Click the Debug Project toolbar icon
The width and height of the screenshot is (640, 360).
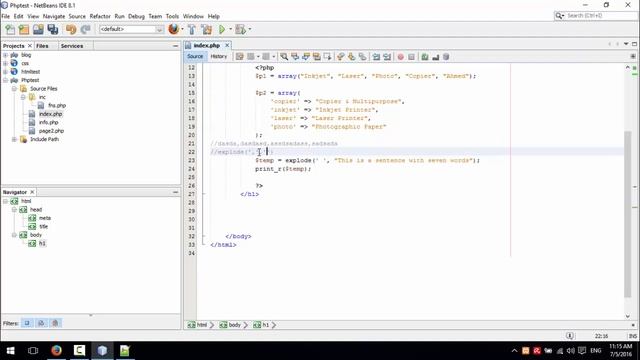pyautogui.click(x=240, y=29)
